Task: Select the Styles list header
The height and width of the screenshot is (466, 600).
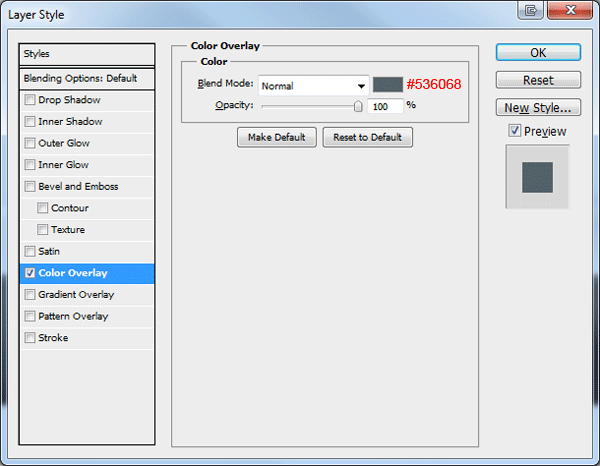Action: point(87,54)
